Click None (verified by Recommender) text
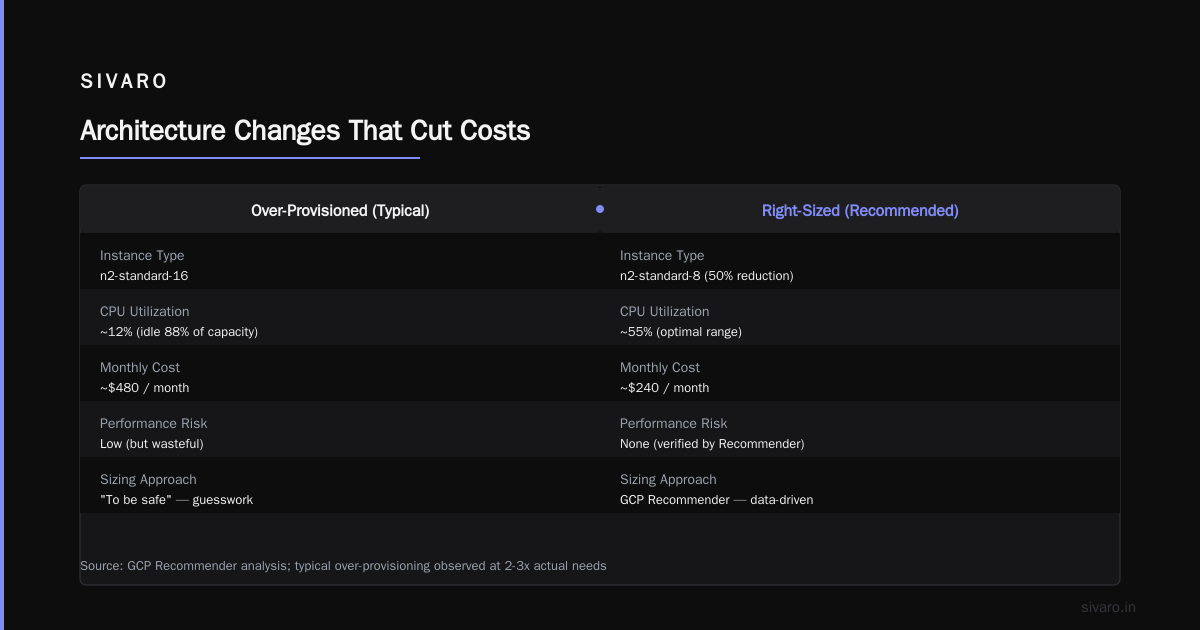The width and height of the screenshot is (1200, 630). click(712, 444)
